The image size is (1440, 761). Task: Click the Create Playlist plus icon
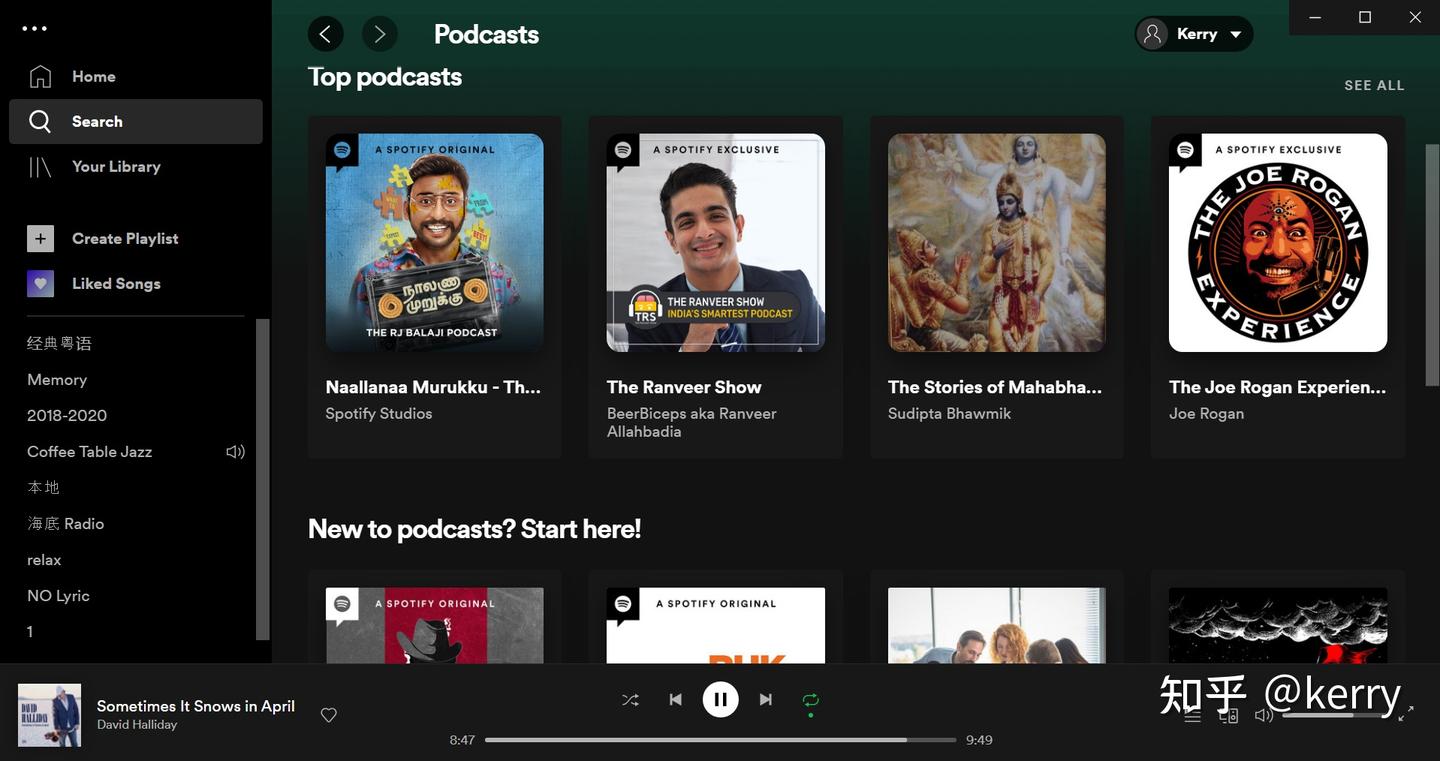coord(39,236)
